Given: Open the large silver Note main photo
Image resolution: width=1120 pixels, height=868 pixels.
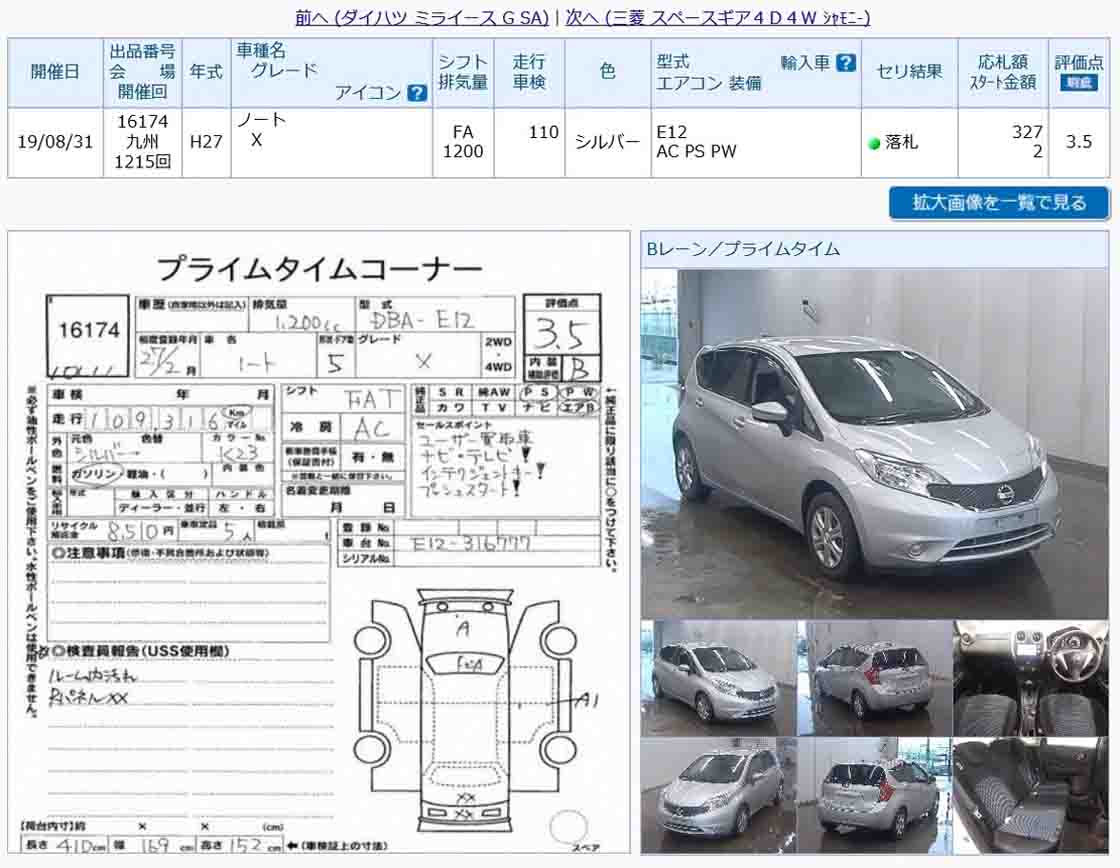Looking at the screenshot, I should [x=874, y=444].
